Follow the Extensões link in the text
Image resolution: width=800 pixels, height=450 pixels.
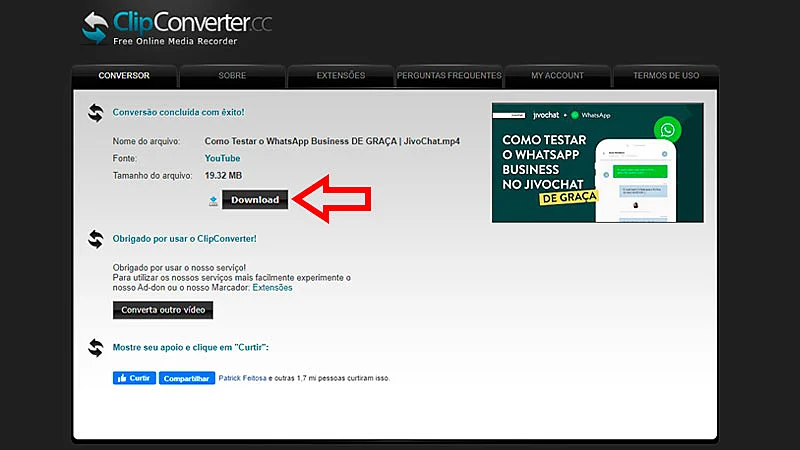pyautogui.click(x=272, y=288)
